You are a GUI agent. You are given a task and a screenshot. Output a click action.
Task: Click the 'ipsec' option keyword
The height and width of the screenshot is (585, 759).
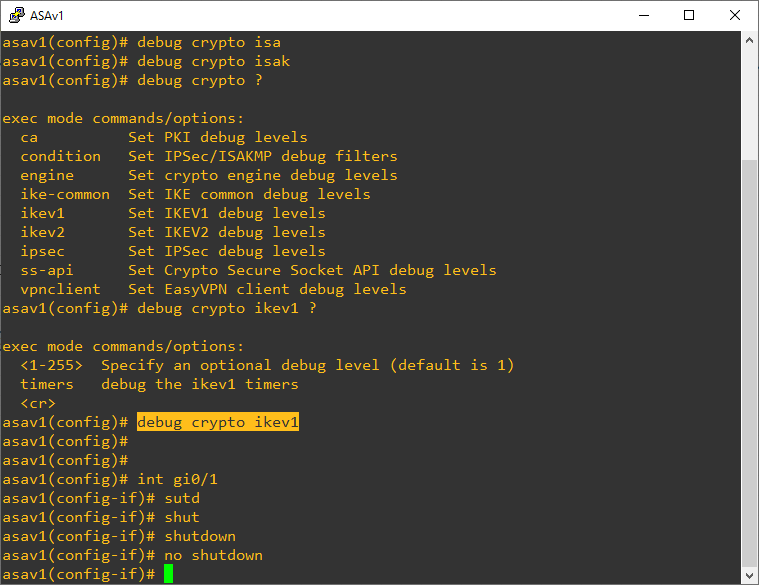click(43, 252)
